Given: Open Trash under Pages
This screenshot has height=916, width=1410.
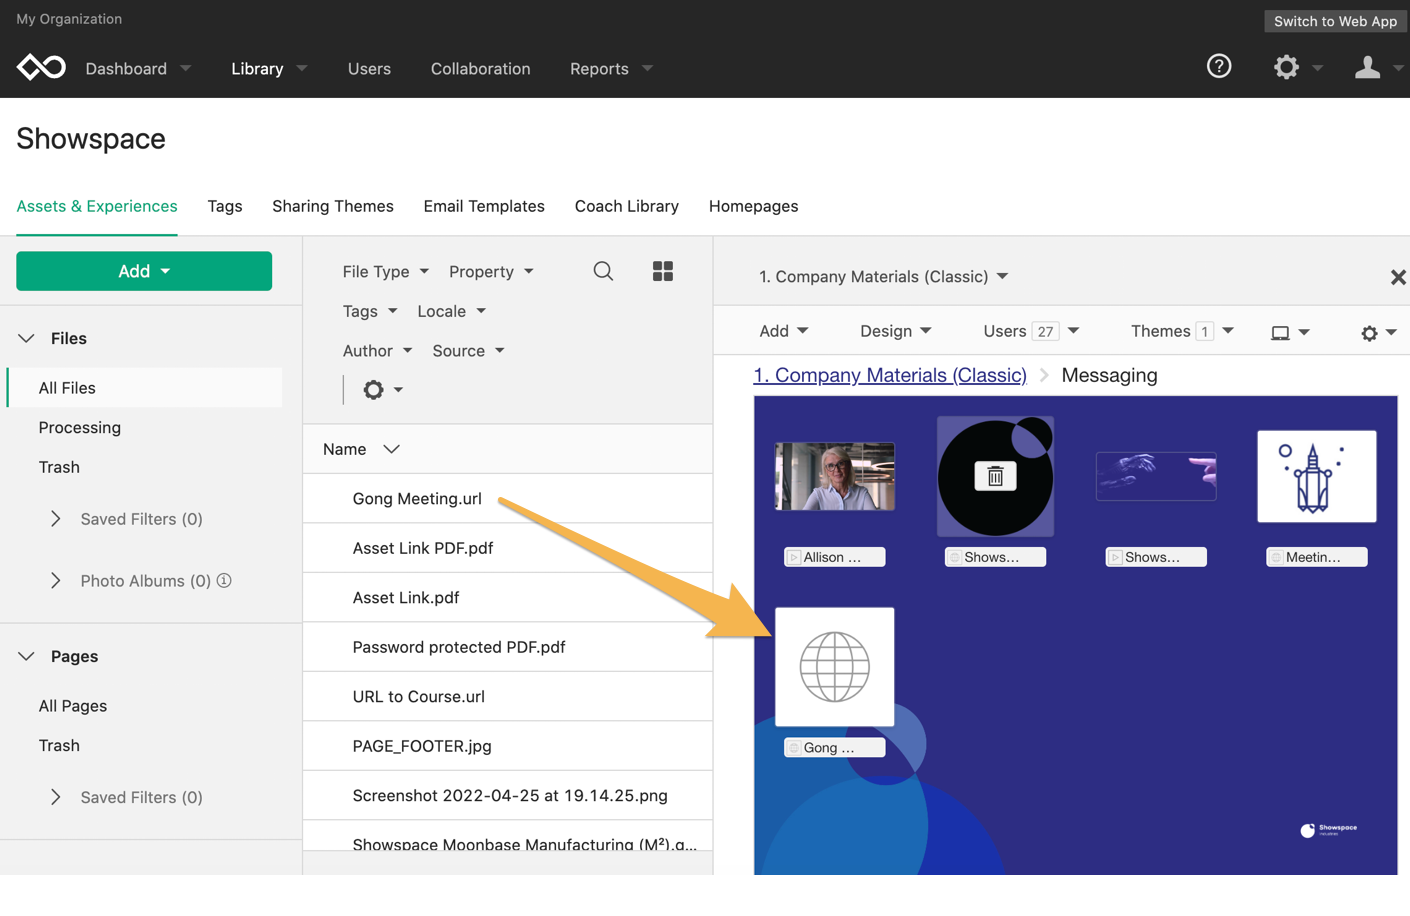Looking at the screenshot, I should point(59,745).
